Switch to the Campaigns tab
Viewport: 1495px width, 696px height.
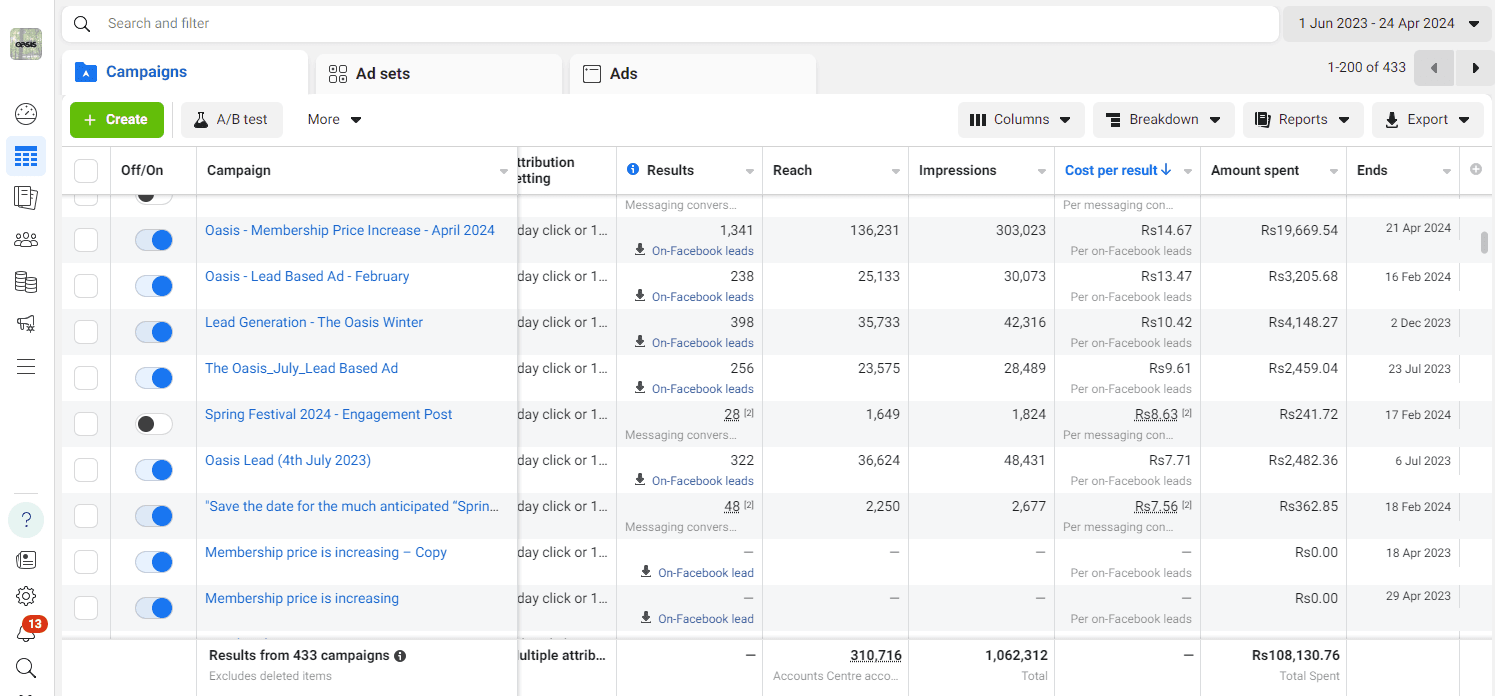185,72
